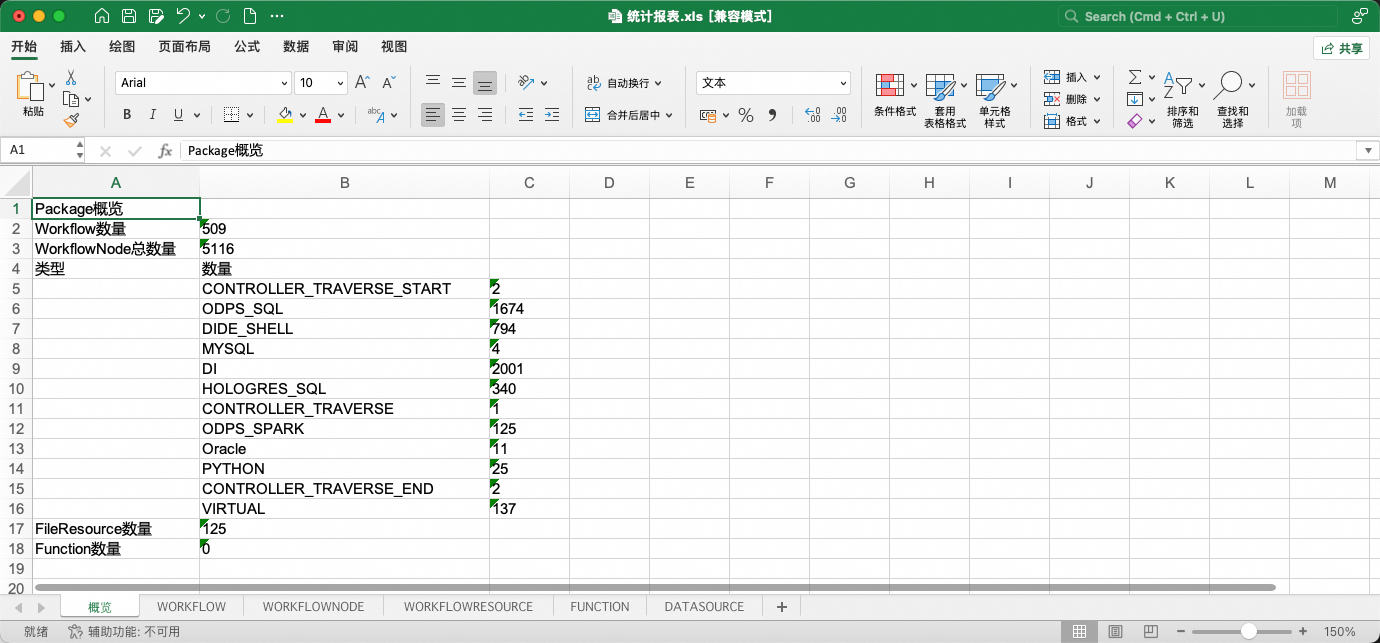Click the Share profile icon top right
1380x643 pixels.
pyautogui.click(x=1360, y=16)
